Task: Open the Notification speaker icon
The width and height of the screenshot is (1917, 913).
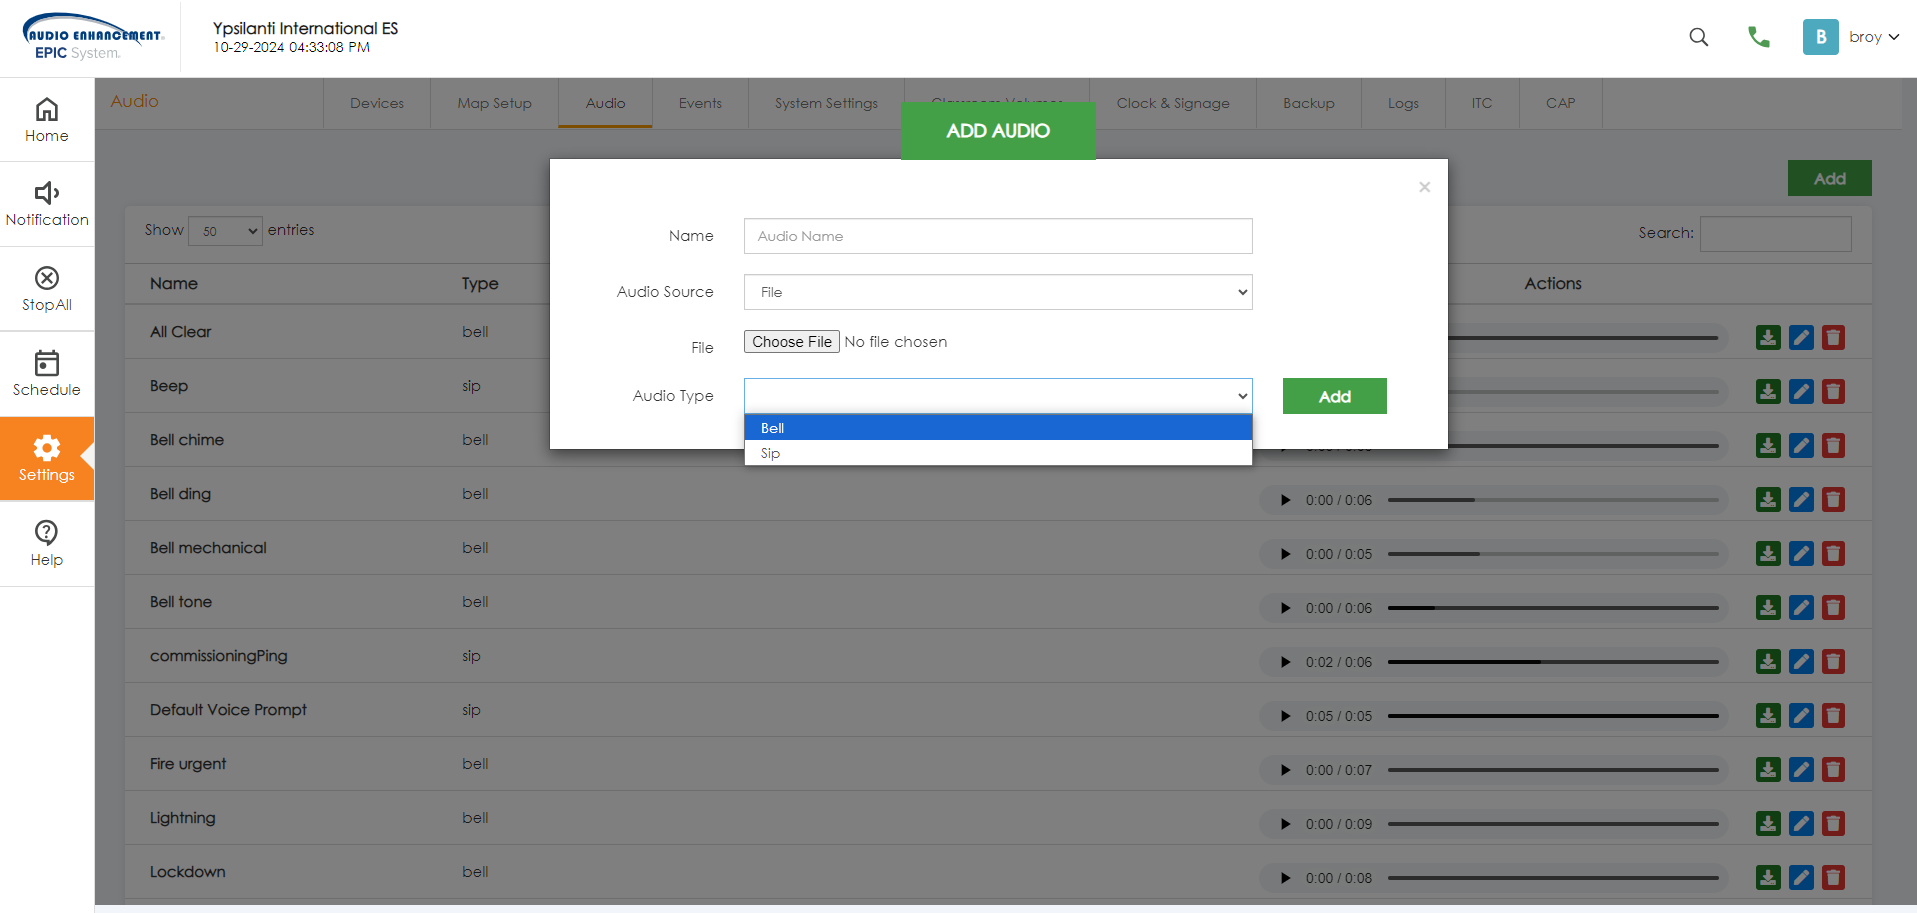Action: (47, 193)
